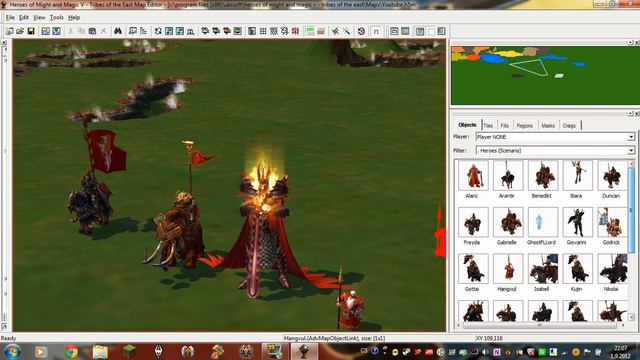Open the View menu
Image resolution: width=640 pixels, height=360 pixels.
coord(39,18)
